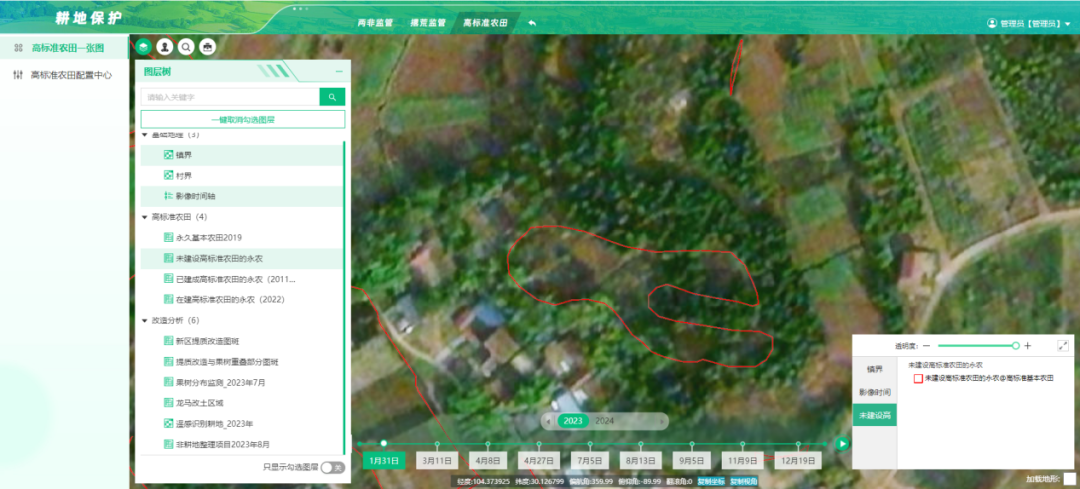The image size is (1080, 489).
Task: Expand the legend panel with the fullscreen icon
Action: click(1062, 345)
